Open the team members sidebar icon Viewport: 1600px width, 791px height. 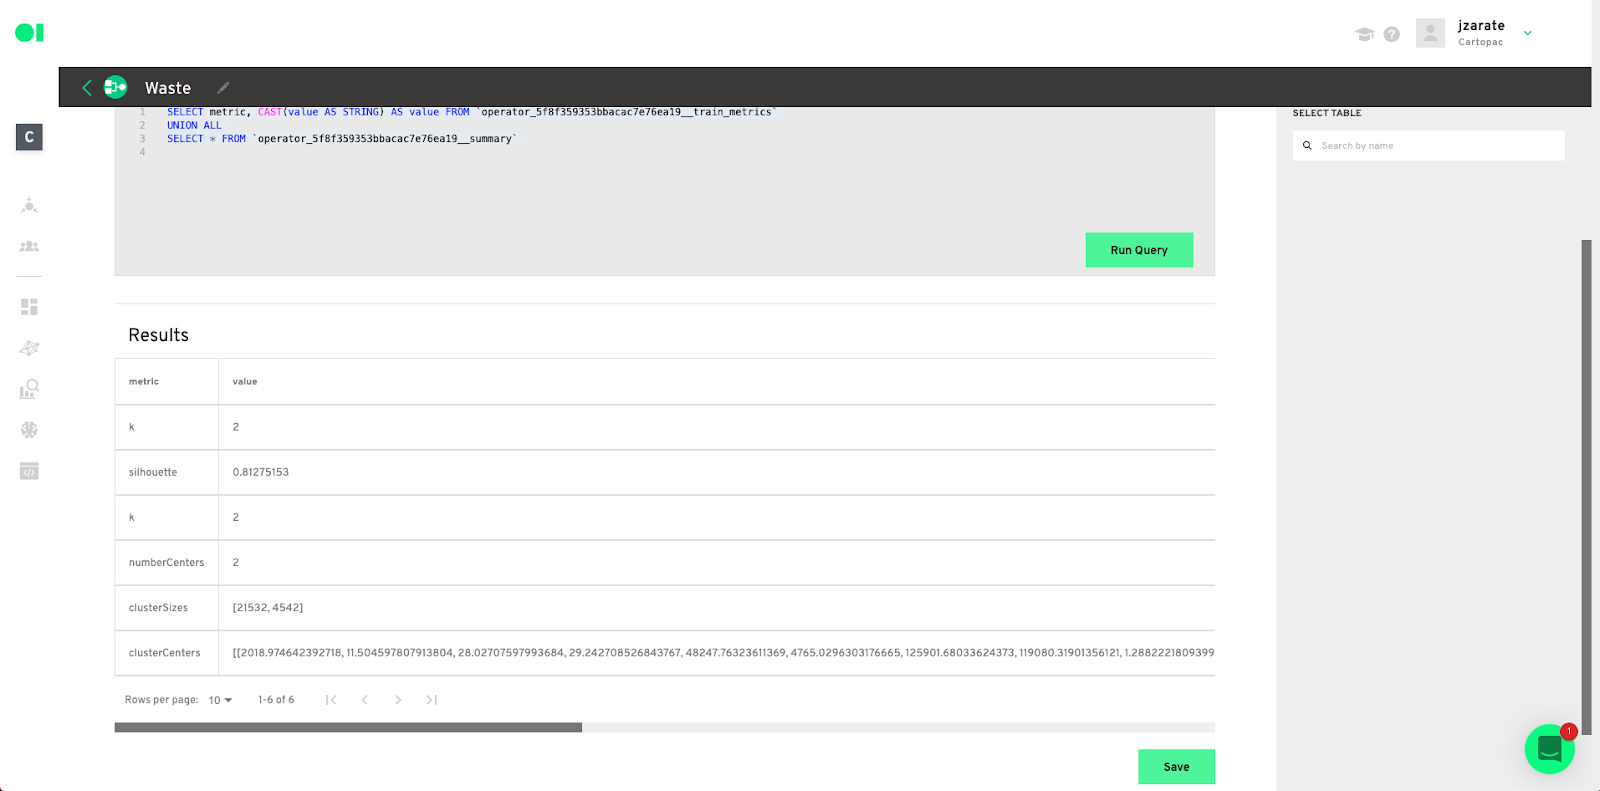[29, 246]
